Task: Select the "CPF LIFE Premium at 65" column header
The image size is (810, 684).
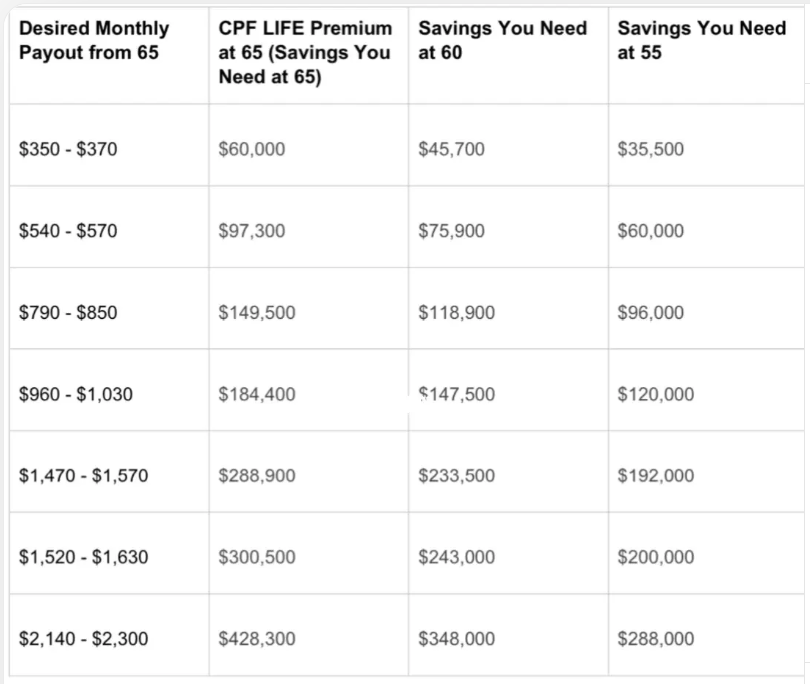Action: click(305, 51)
